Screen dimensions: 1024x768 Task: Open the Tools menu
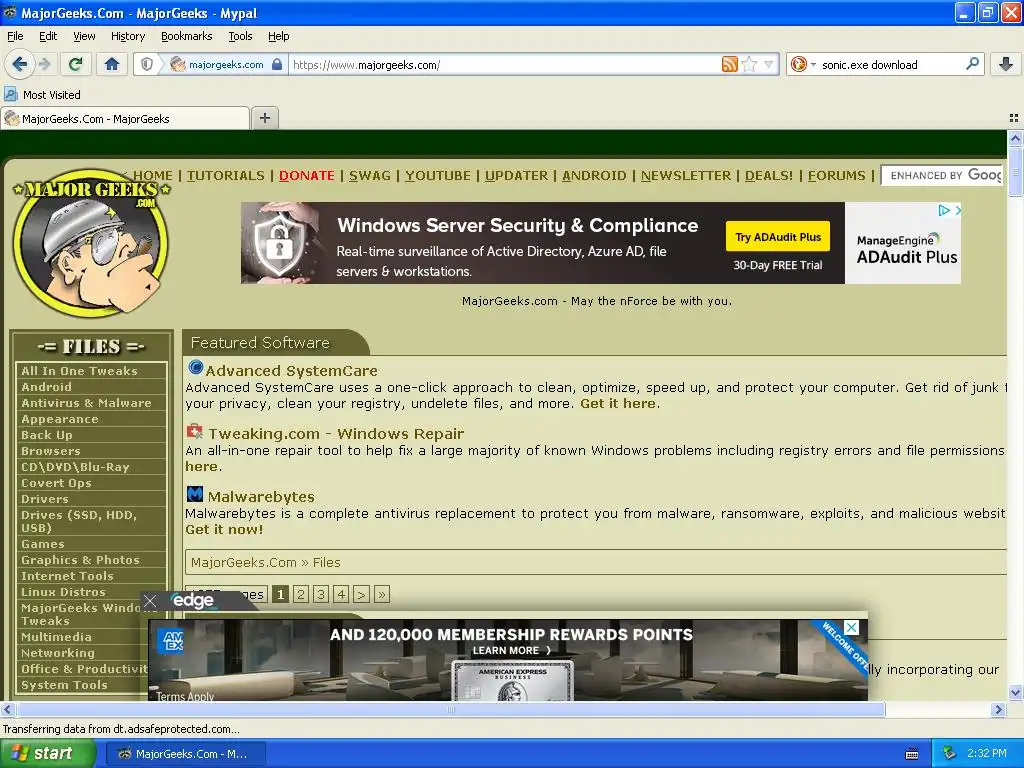pos(240,36)
